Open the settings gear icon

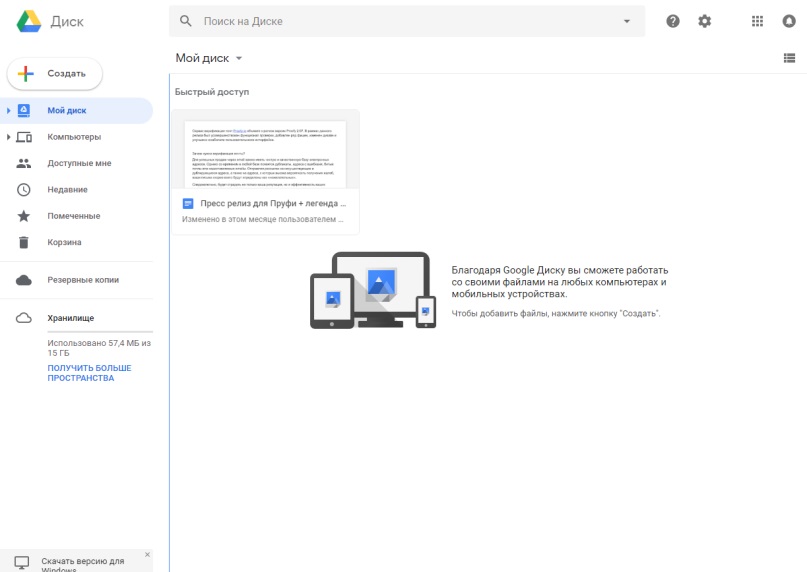click(x=705, y=21)
